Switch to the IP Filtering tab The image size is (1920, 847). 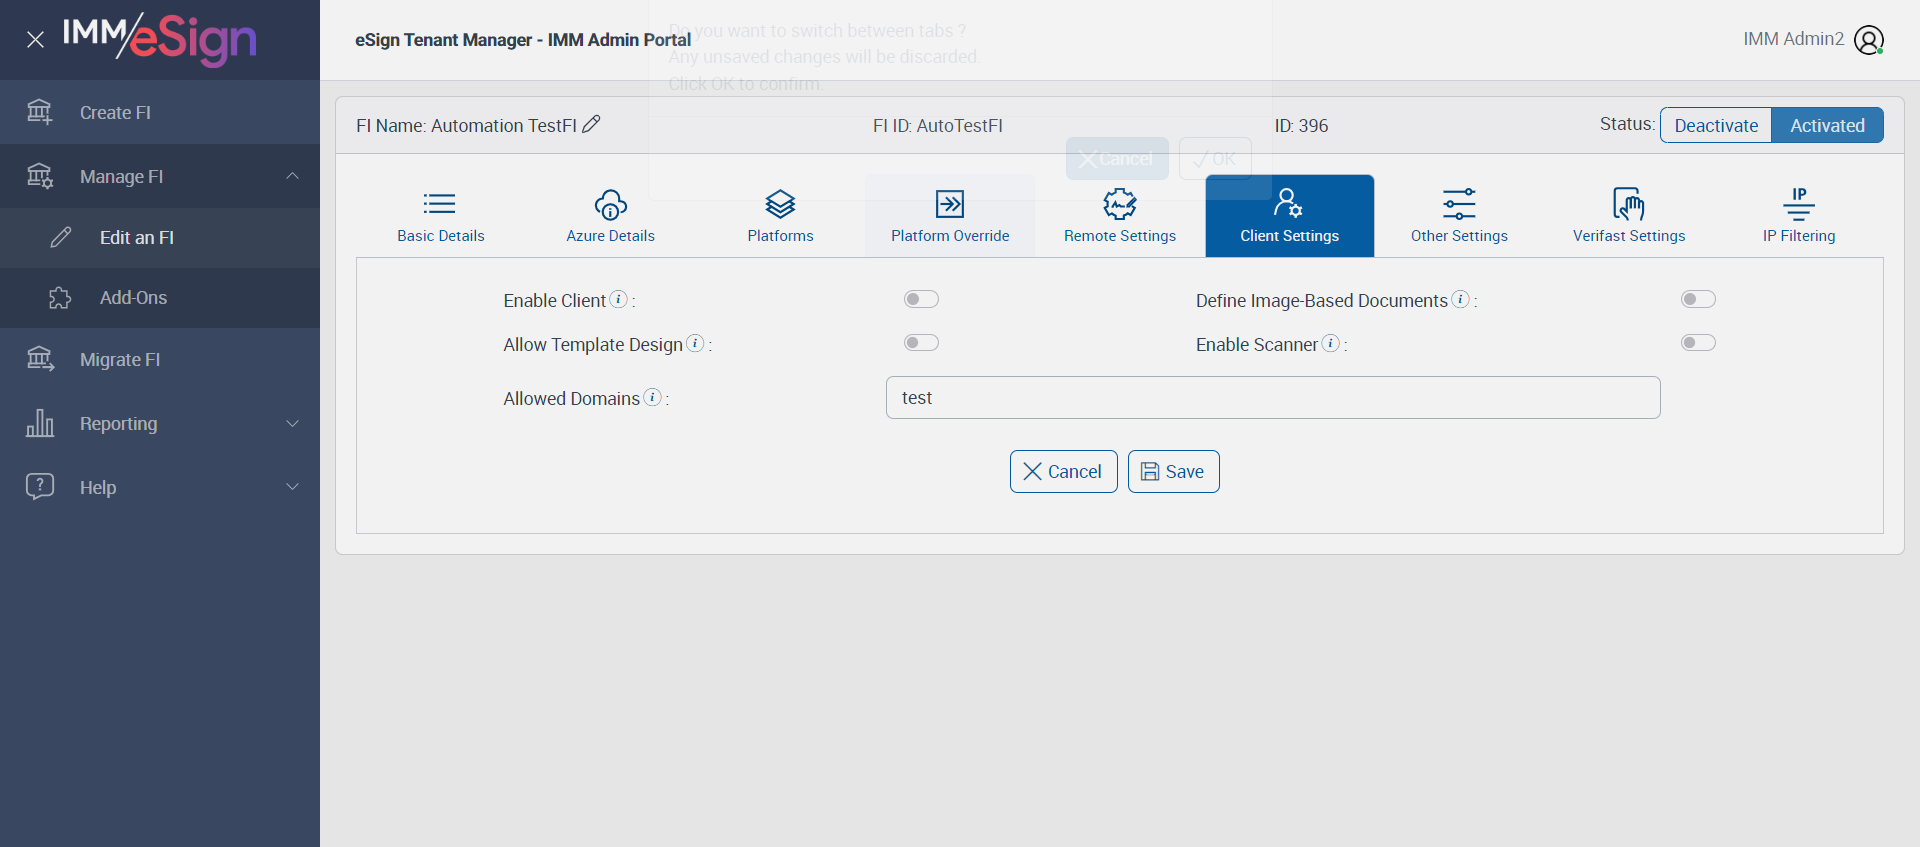[x=1799, y=216]
